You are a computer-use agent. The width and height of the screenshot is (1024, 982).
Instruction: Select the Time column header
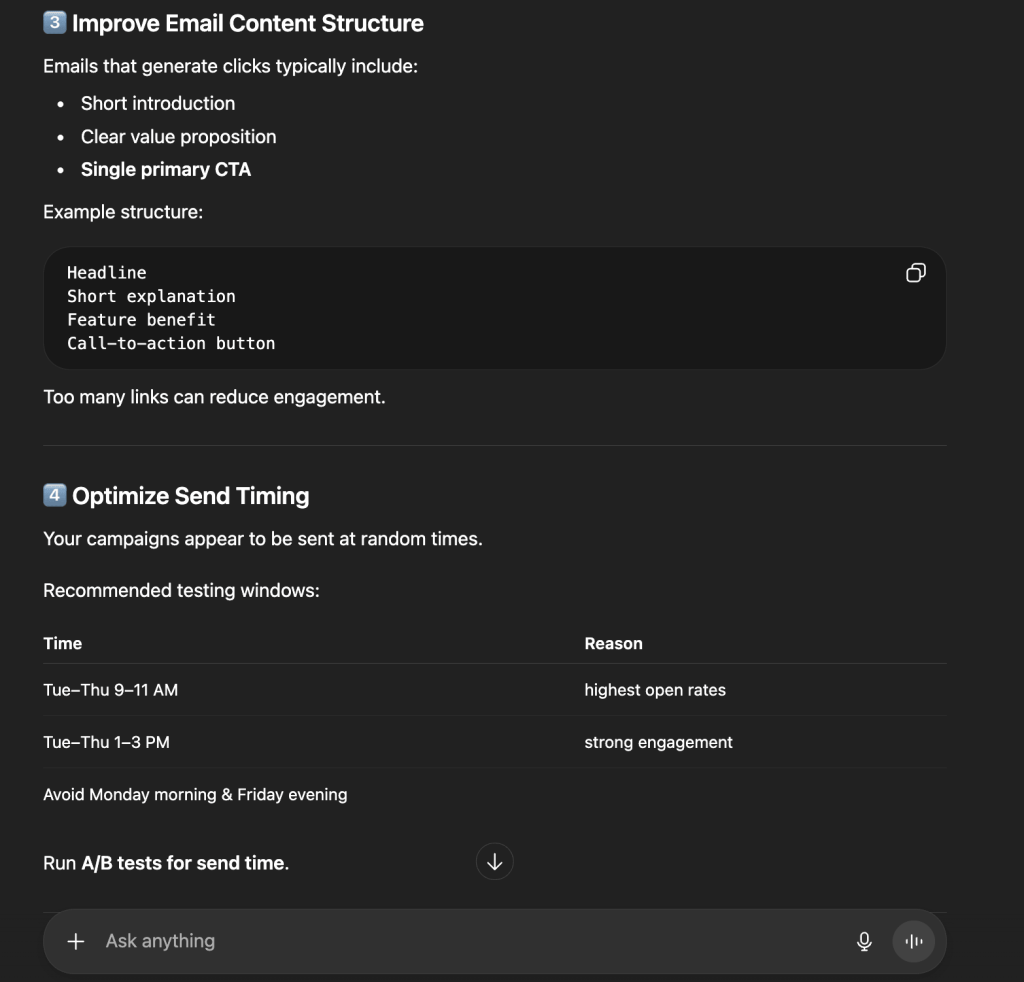[63, 643]
